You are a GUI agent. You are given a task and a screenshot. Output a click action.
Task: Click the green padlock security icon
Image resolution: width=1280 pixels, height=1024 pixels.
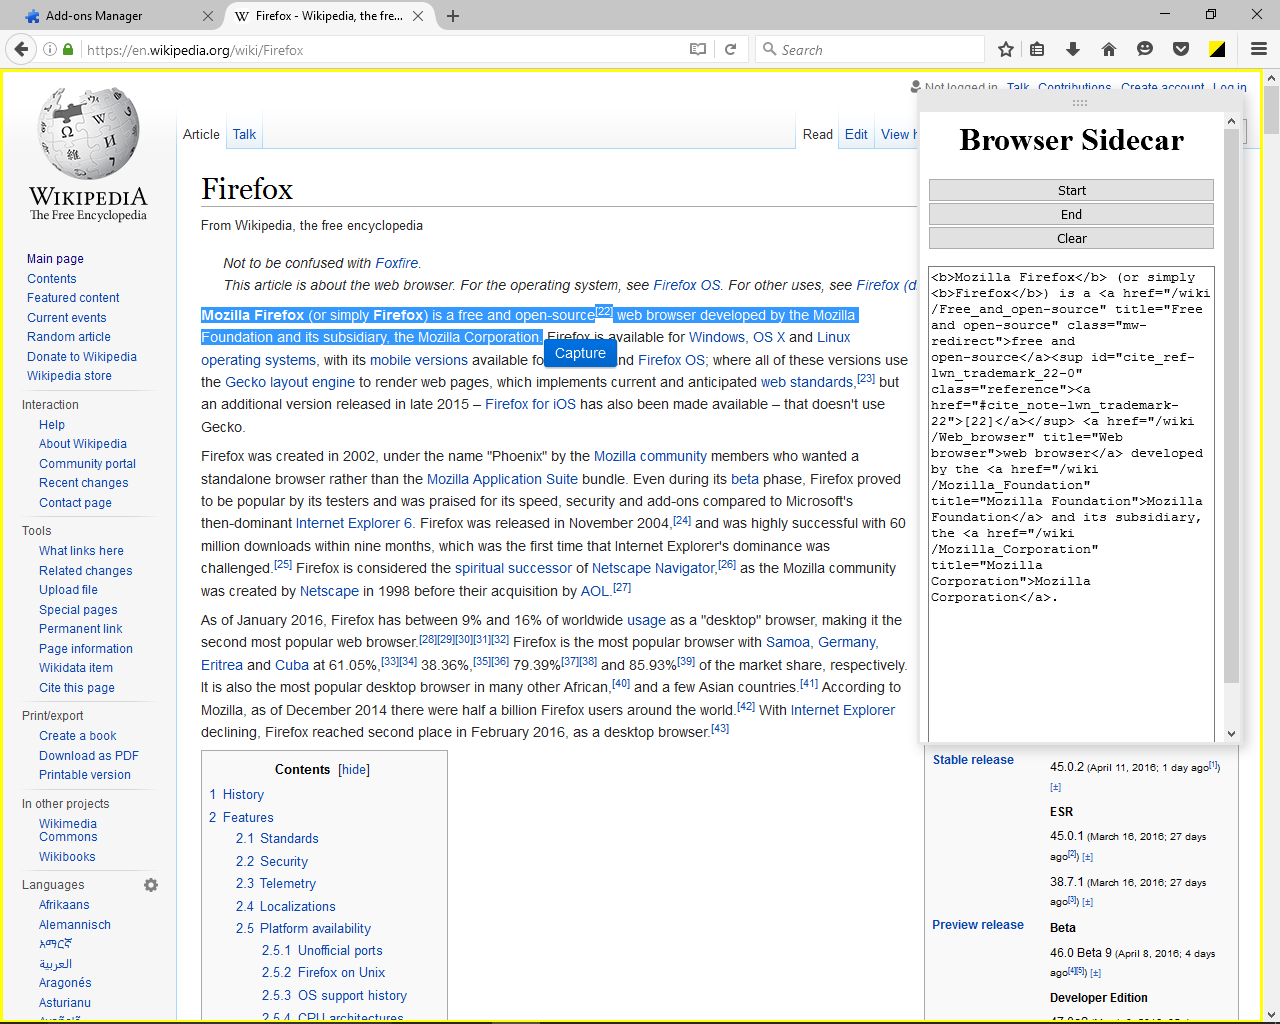[68, 49]
